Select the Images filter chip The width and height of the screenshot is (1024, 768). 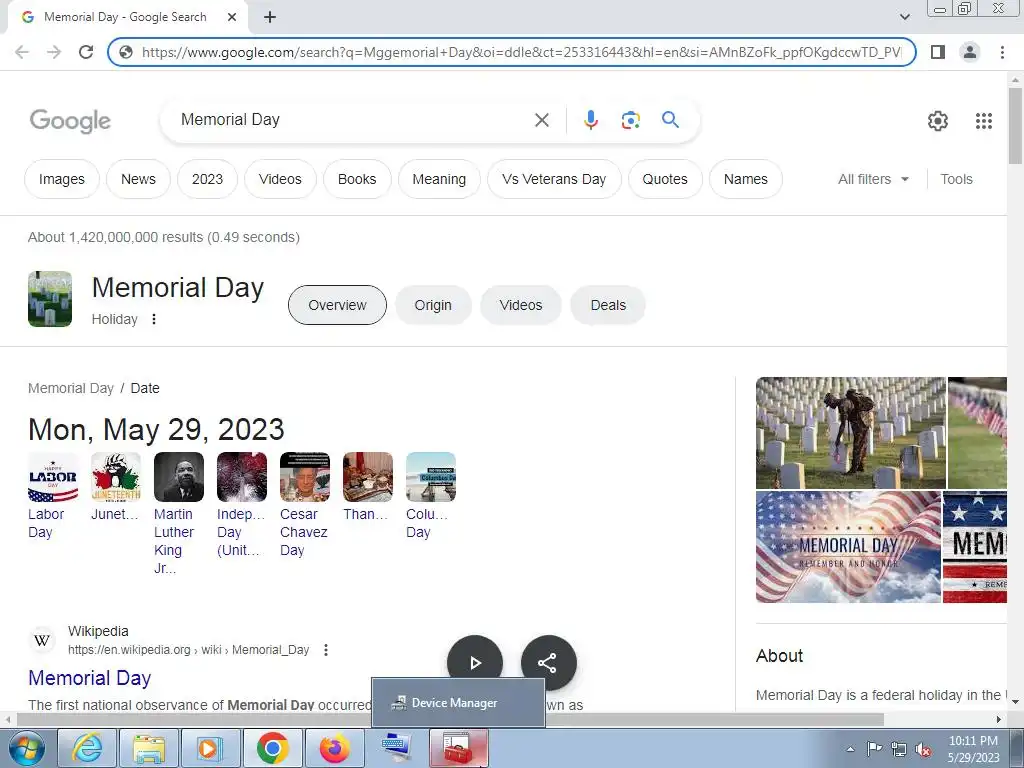tap(62, 179)
